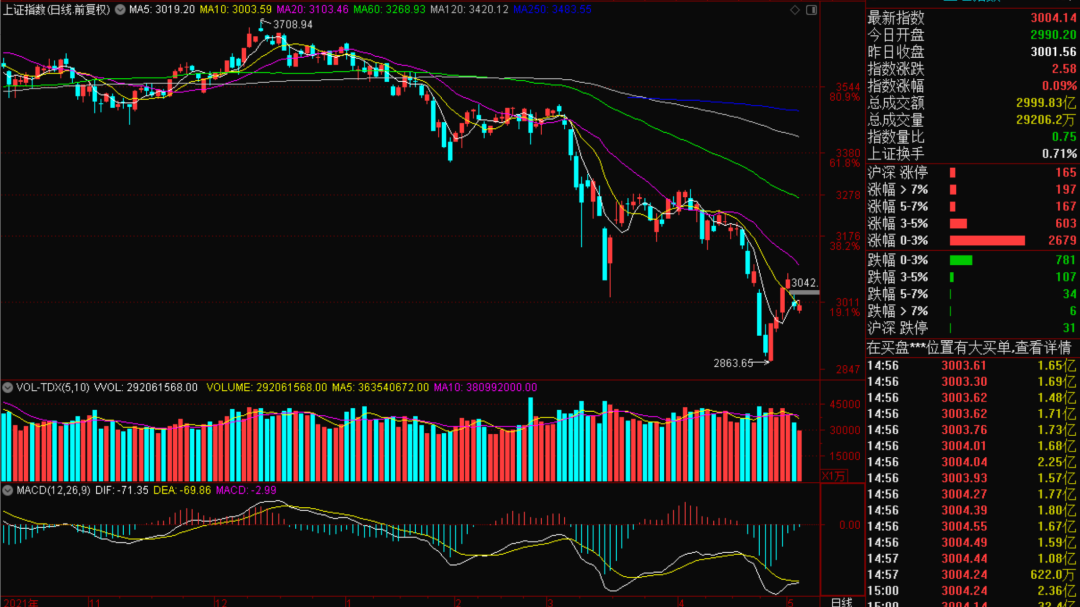Click the 2863.65 low price marker
This screenshot has height=607, width=1080.
coord(734,362)
